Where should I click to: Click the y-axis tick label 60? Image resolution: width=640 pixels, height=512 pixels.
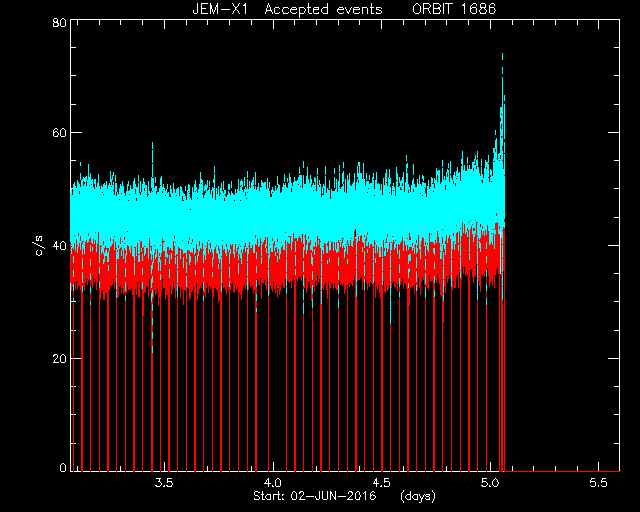click(59, 133)
